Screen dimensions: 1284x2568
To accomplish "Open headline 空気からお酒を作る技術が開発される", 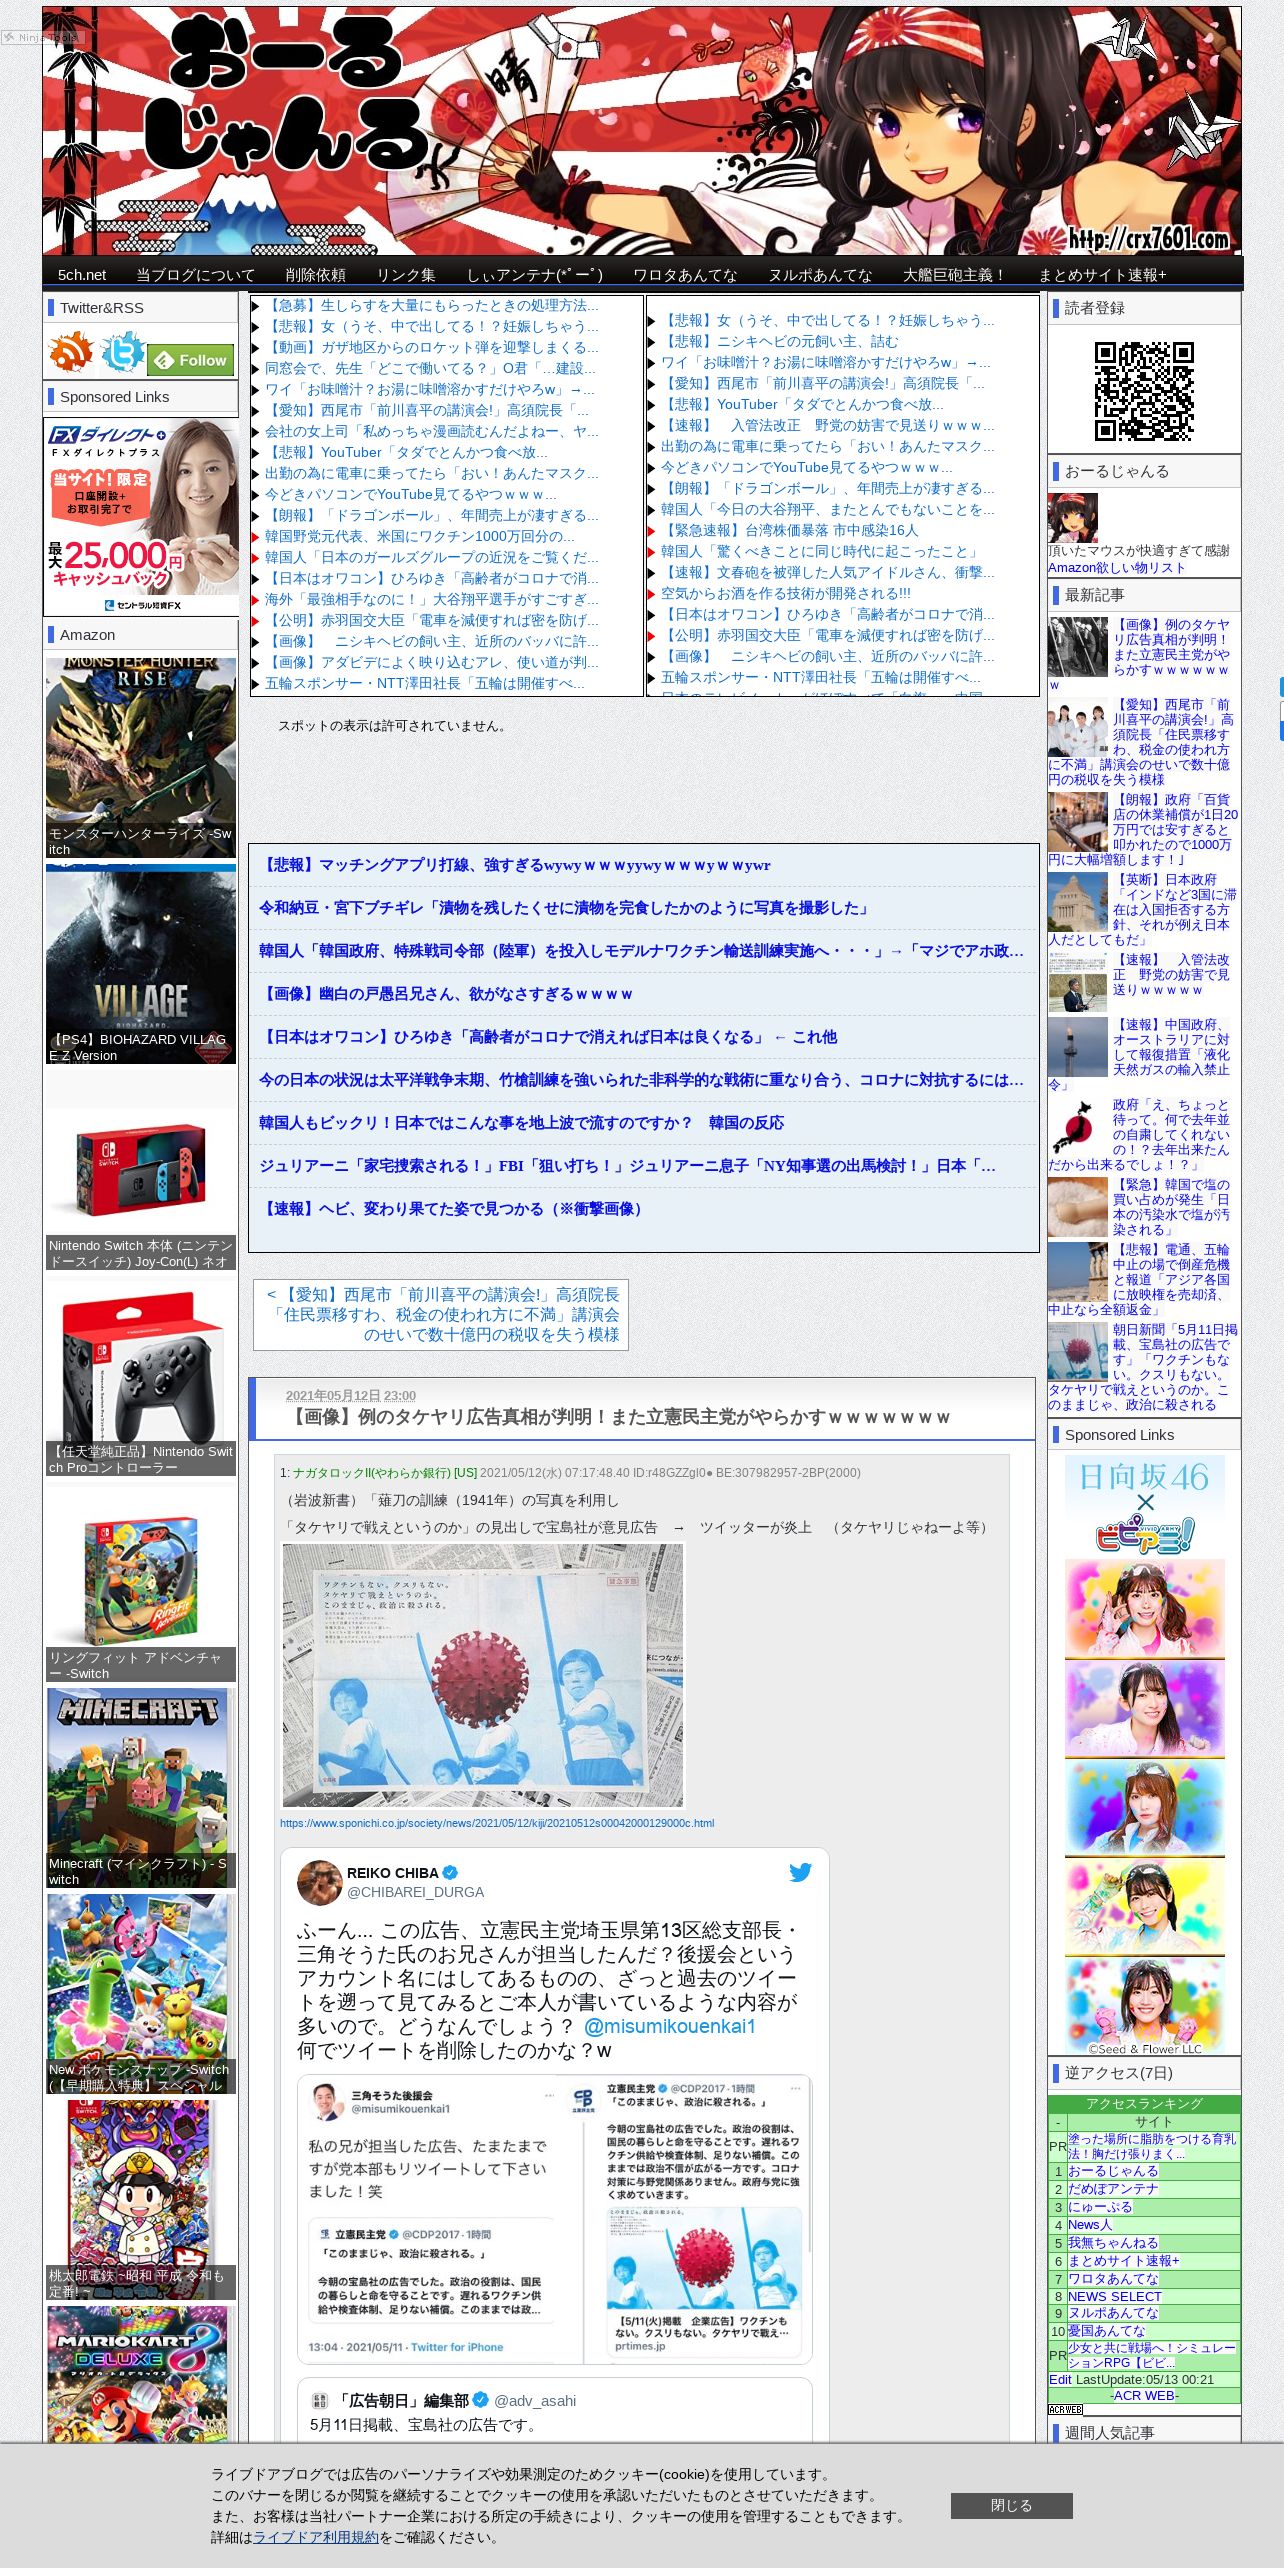I will (786, 593).
